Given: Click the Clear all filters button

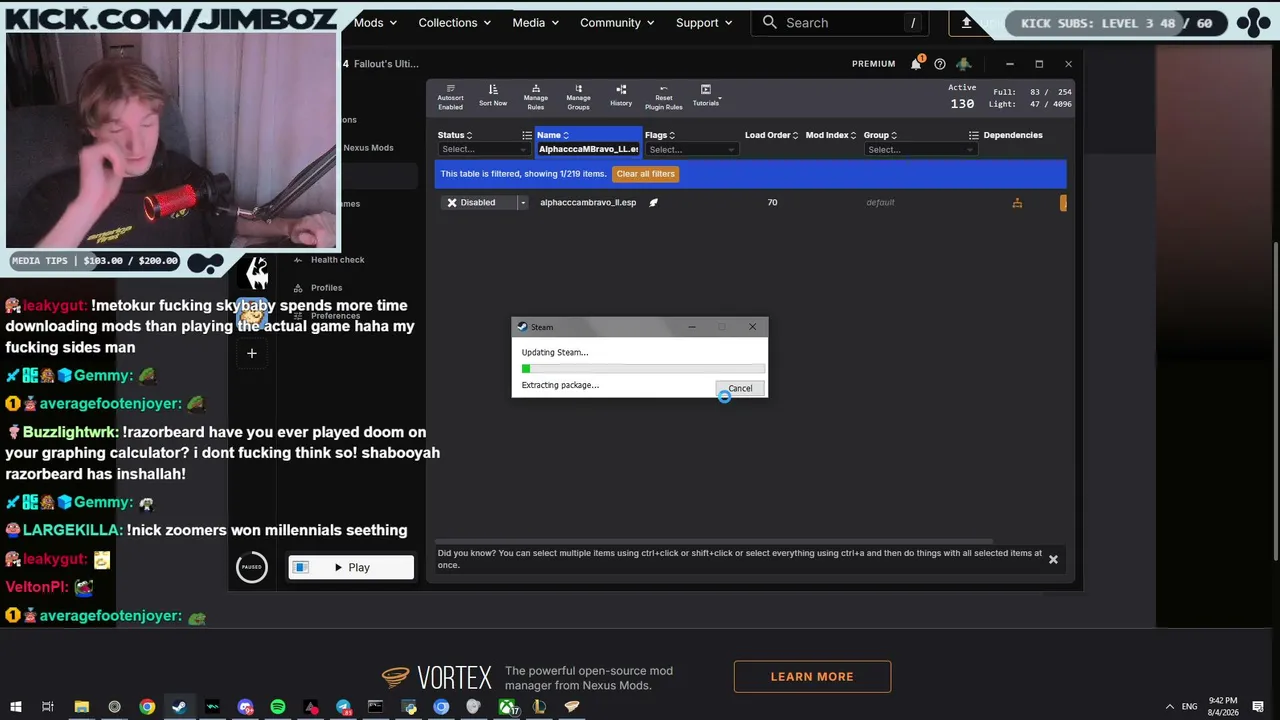Looking at the screenshot, I should point(646,174).
